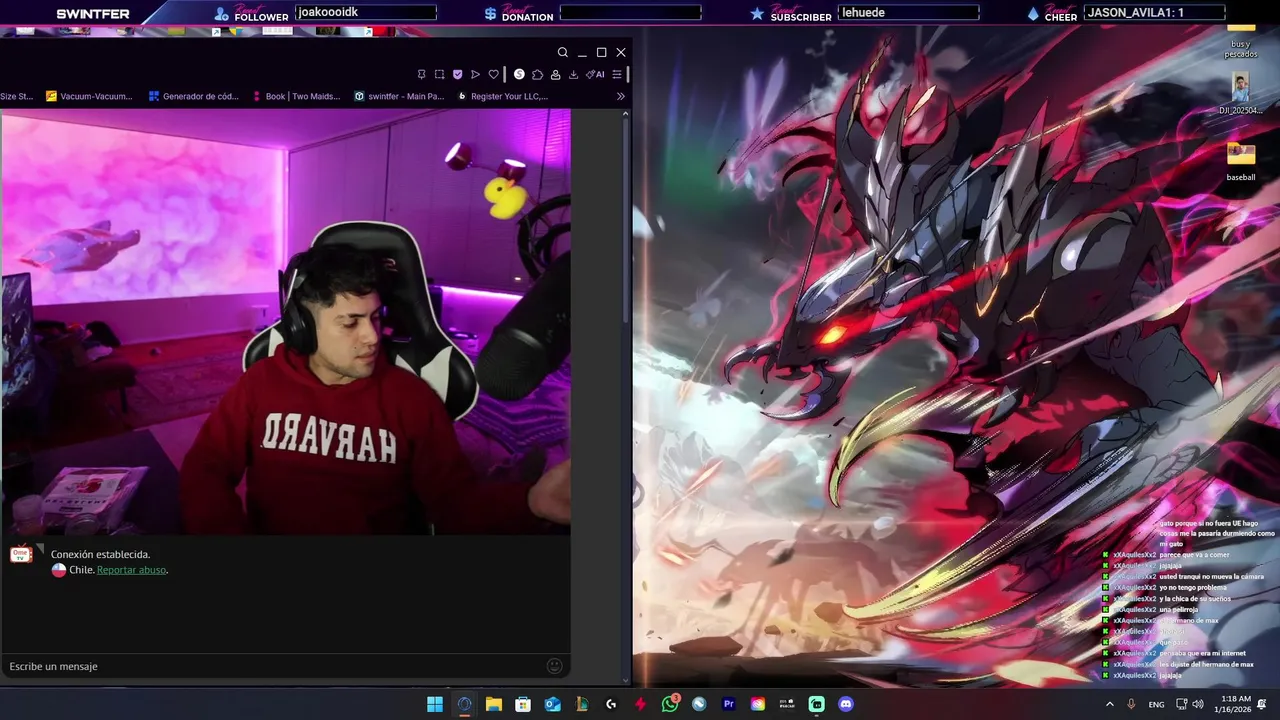Open Adobe Creative Cloud taskbar icon
This screenshot has height=720, width=1280.
pos(758,704)
